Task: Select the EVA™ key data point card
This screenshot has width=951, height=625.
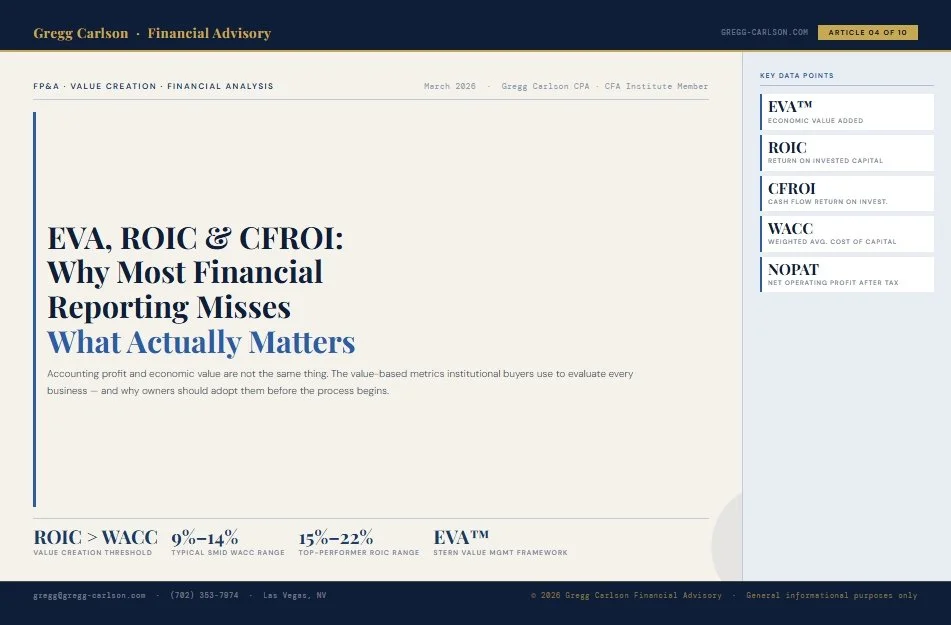Action: tap(846, 111)
